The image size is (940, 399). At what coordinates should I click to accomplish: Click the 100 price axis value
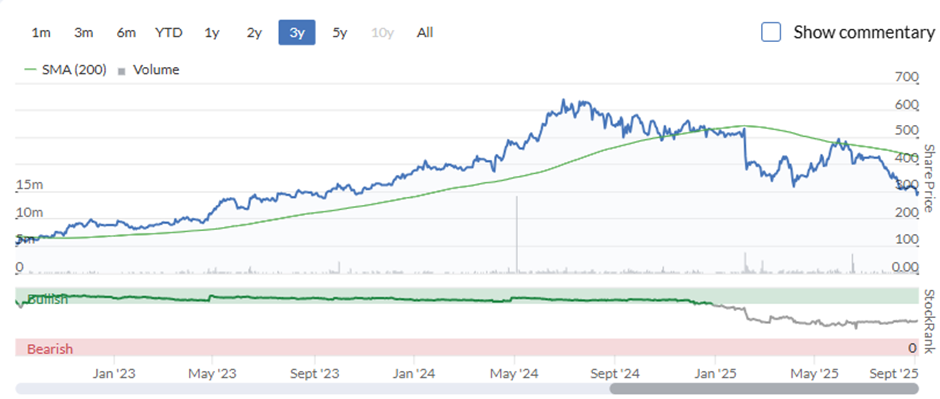(906, 240)
